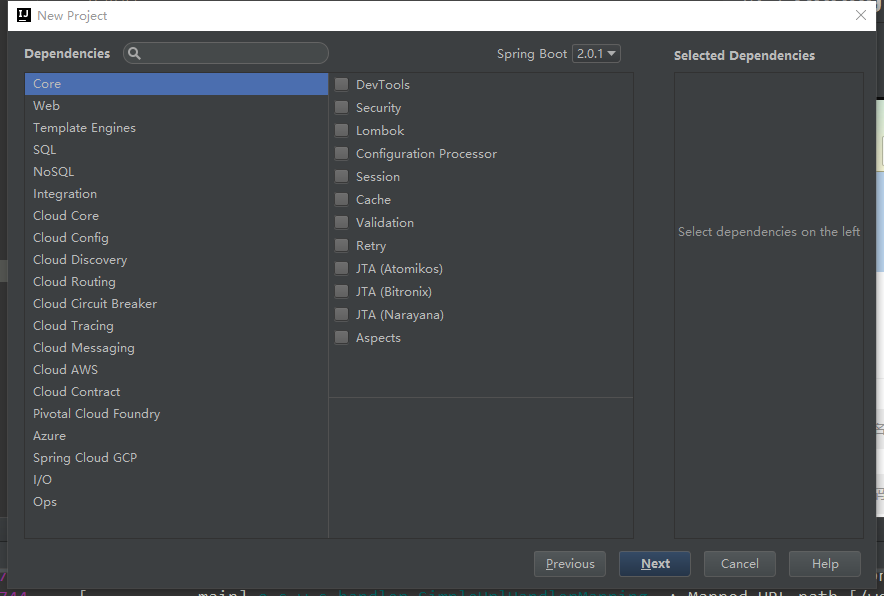Open Help for this dialog
This screenshot has width=884, height=596.
click(x=825, y=564)
